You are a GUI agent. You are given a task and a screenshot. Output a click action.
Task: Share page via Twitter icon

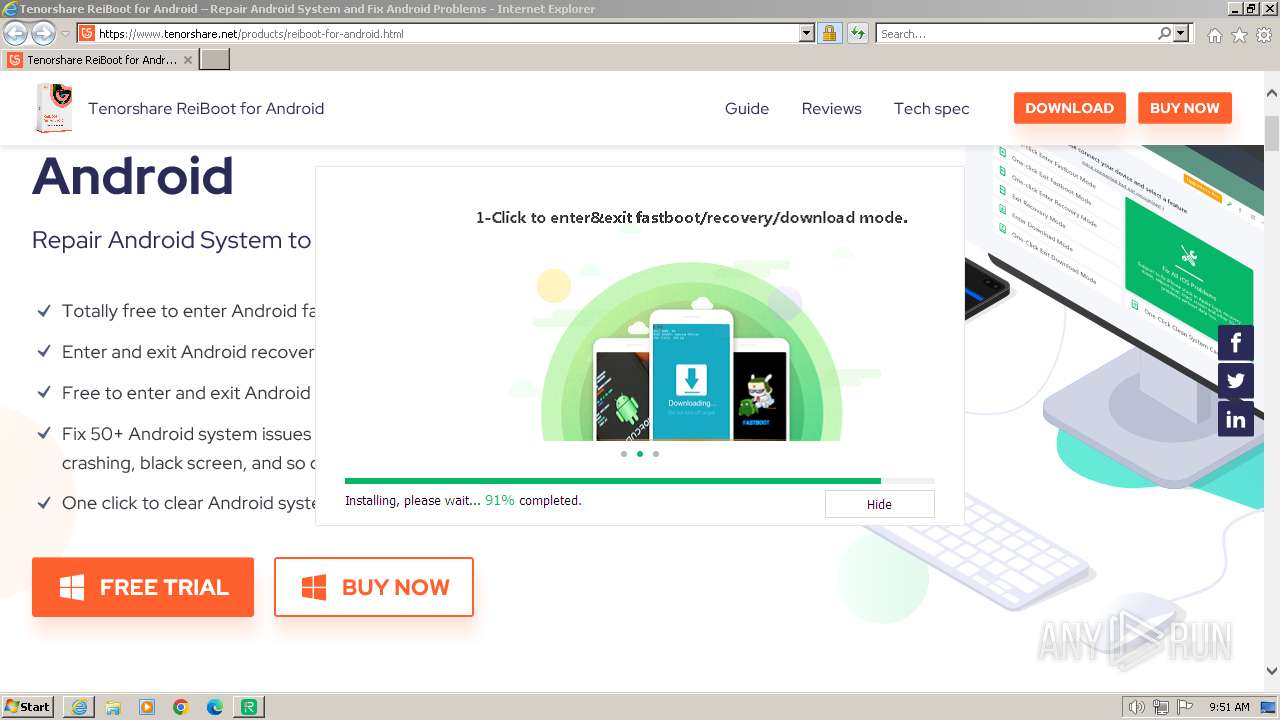pos(1235,381)
